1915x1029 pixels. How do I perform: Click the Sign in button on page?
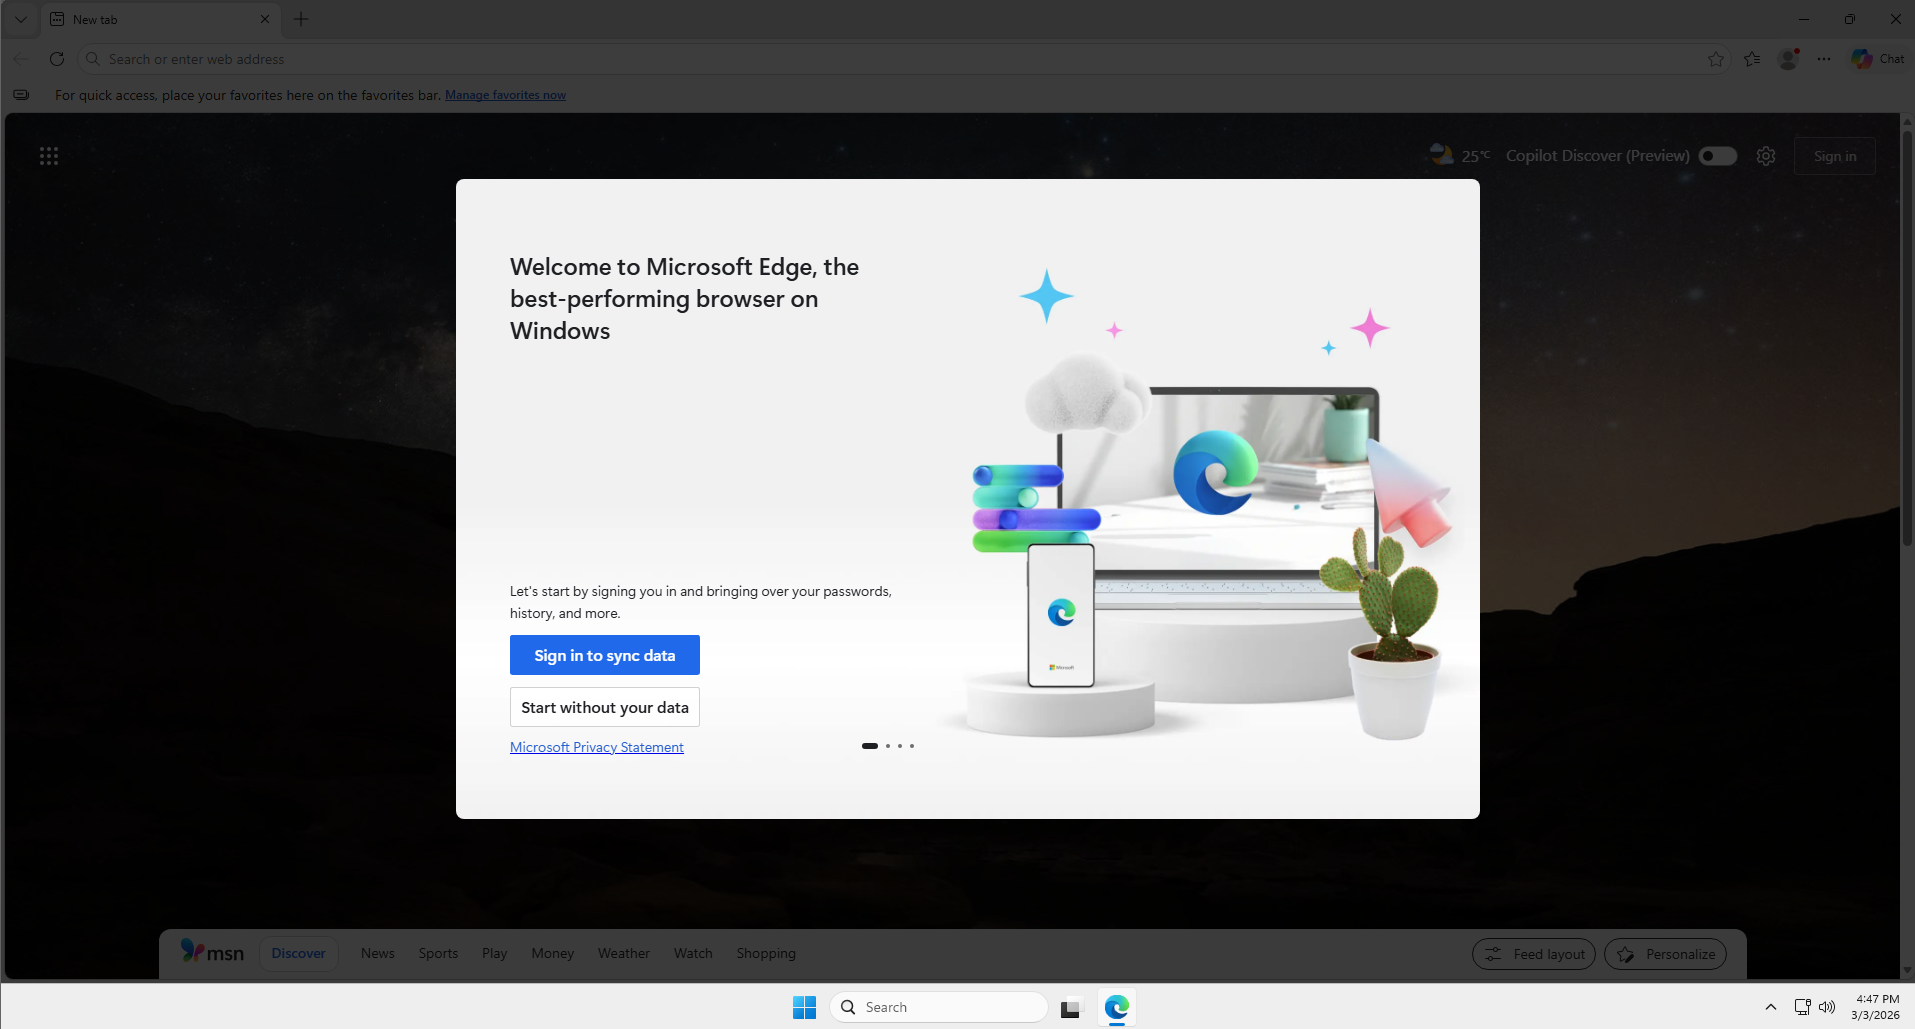pyautogui.click(x=1835, y=156)
